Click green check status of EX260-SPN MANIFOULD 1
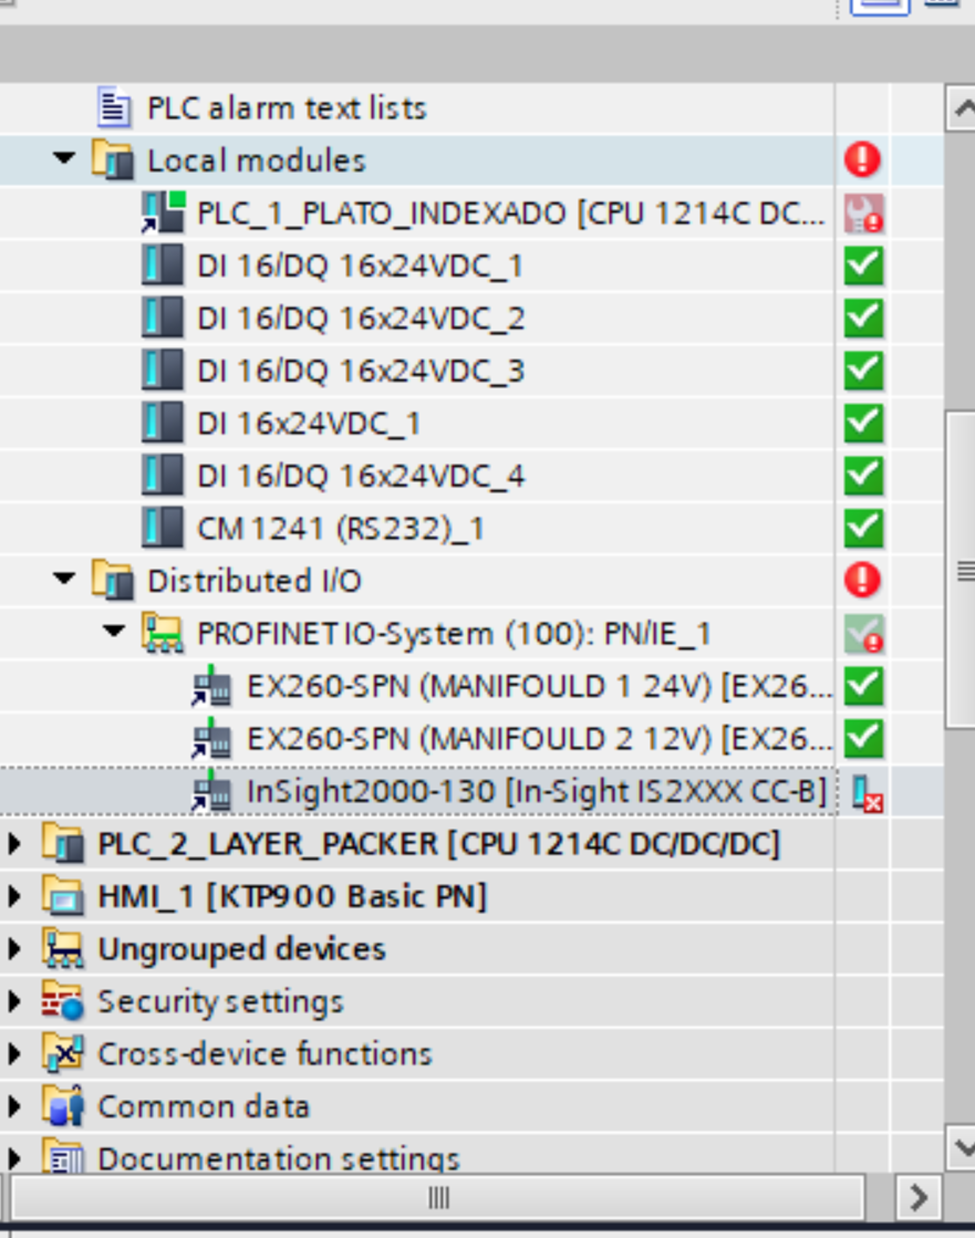Screen dimensions: 975x1238 coord(863,686)
